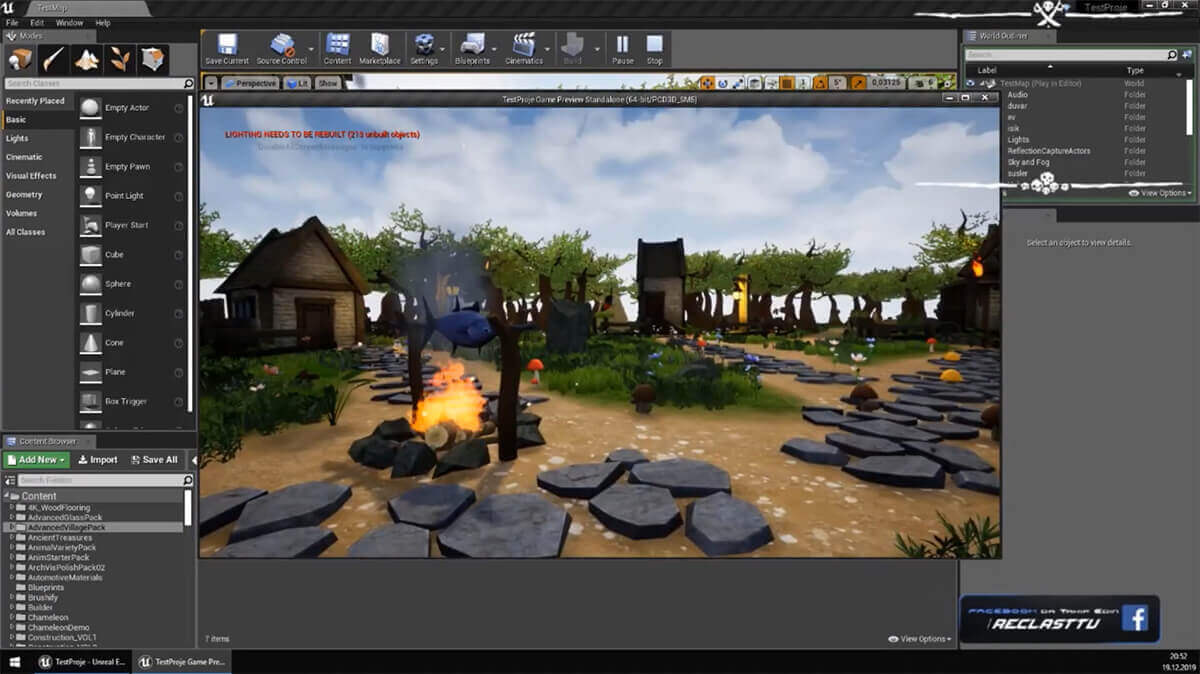Select the Lights category tab
The height and width of the screenshot is (674, 1200).
click(17, 138)
